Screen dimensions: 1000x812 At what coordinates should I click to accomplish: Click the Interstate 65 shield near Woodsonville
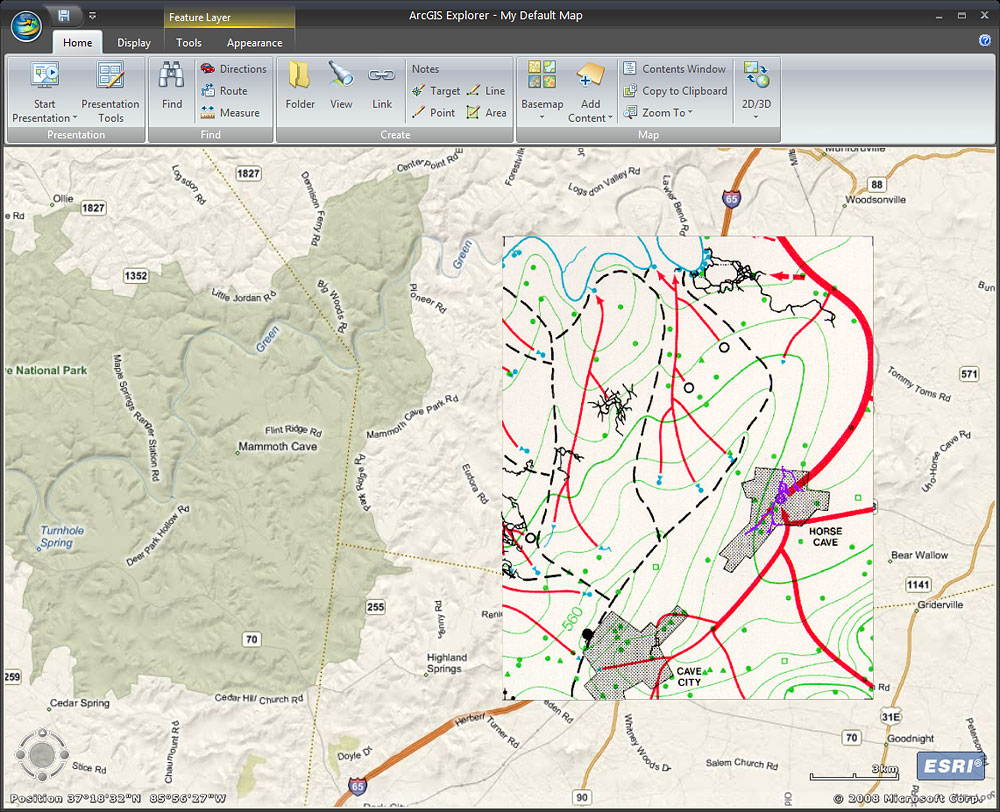[x=731, y=198]
